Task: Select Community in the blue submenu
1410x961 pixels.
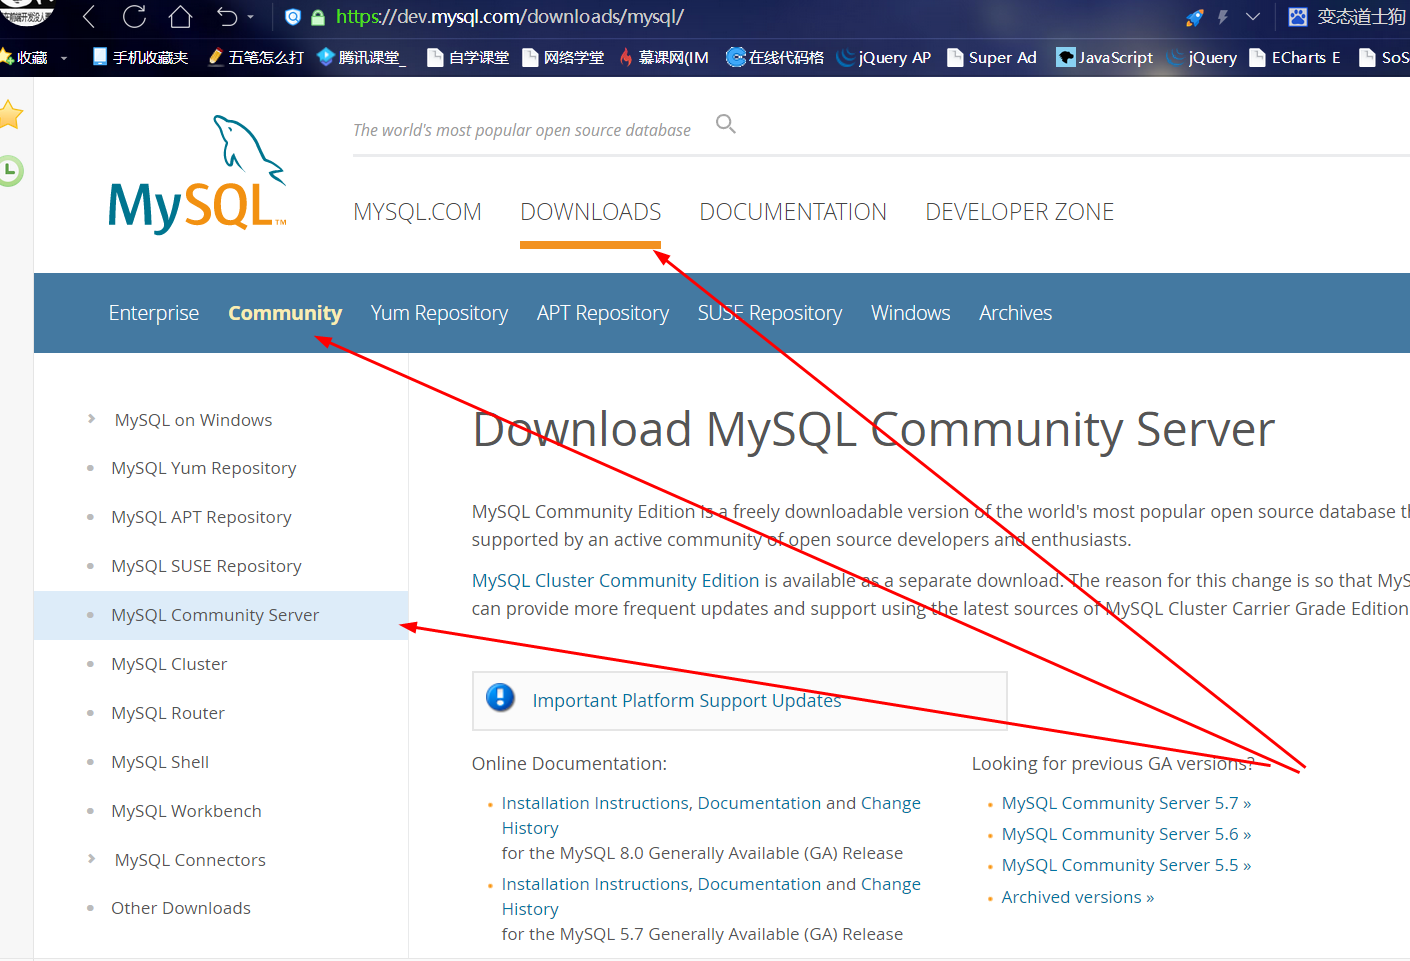Action: 285,313
